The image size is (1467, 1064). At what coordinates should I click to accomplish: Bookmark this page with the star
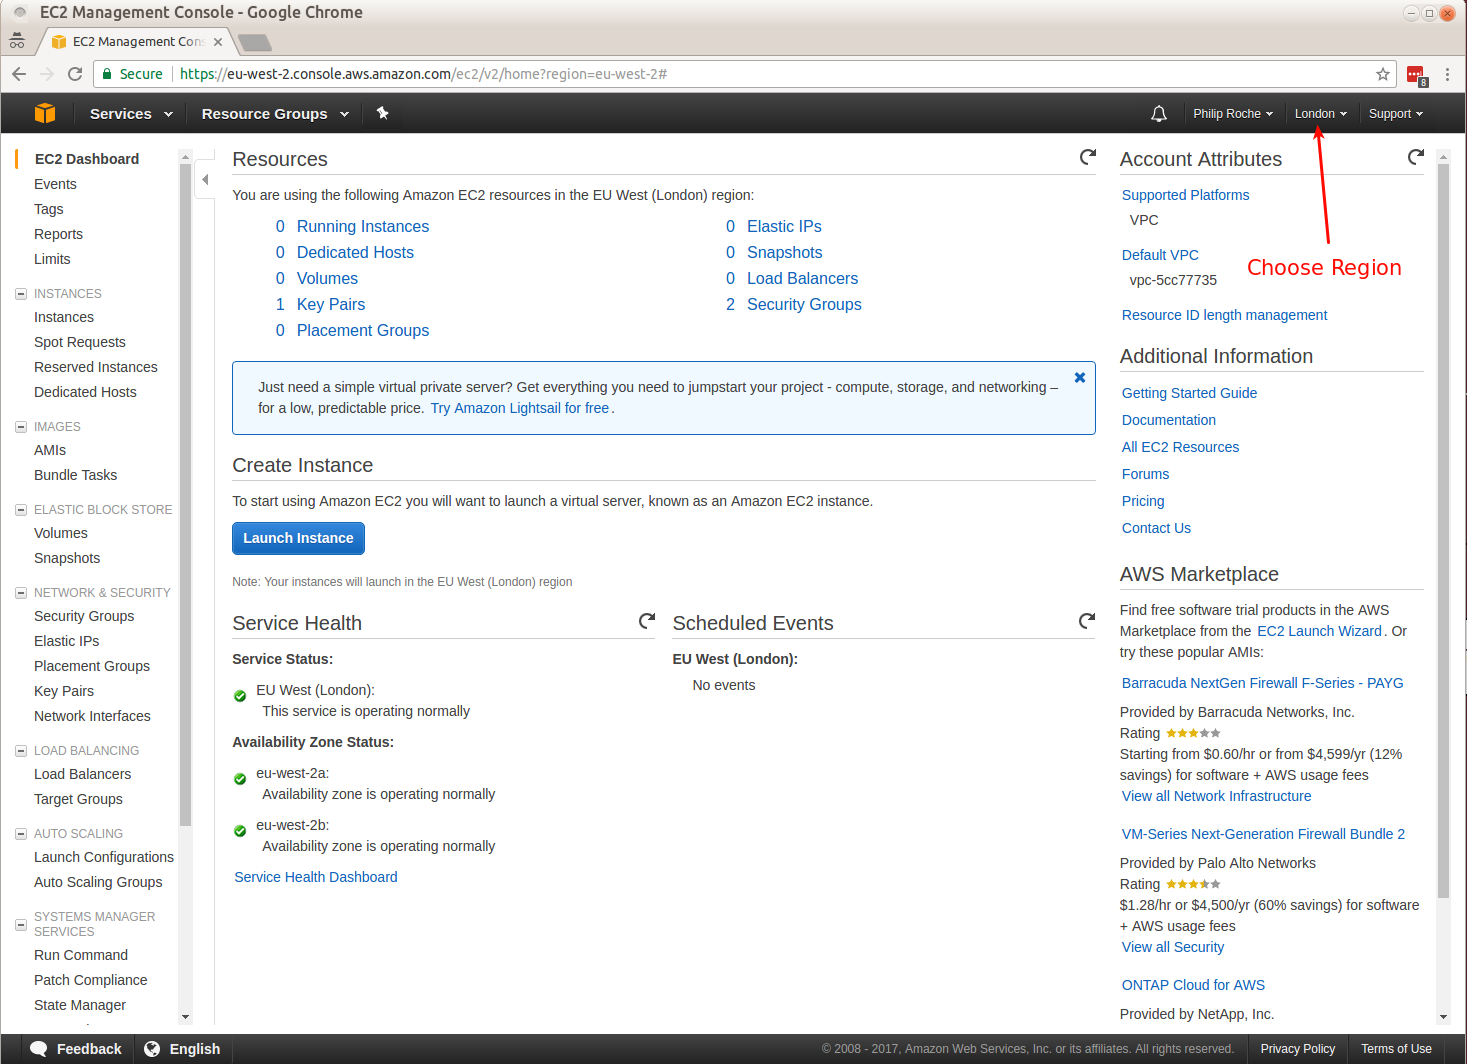pos(1383,74)
